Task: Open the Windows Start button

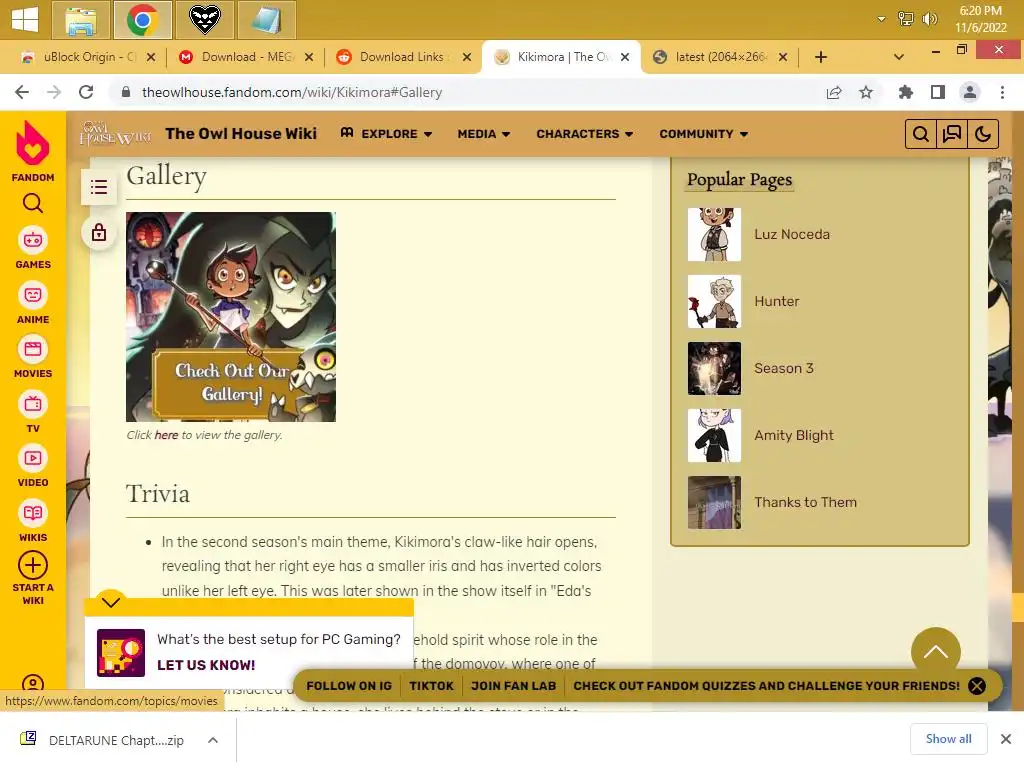Action: [25, 19]
